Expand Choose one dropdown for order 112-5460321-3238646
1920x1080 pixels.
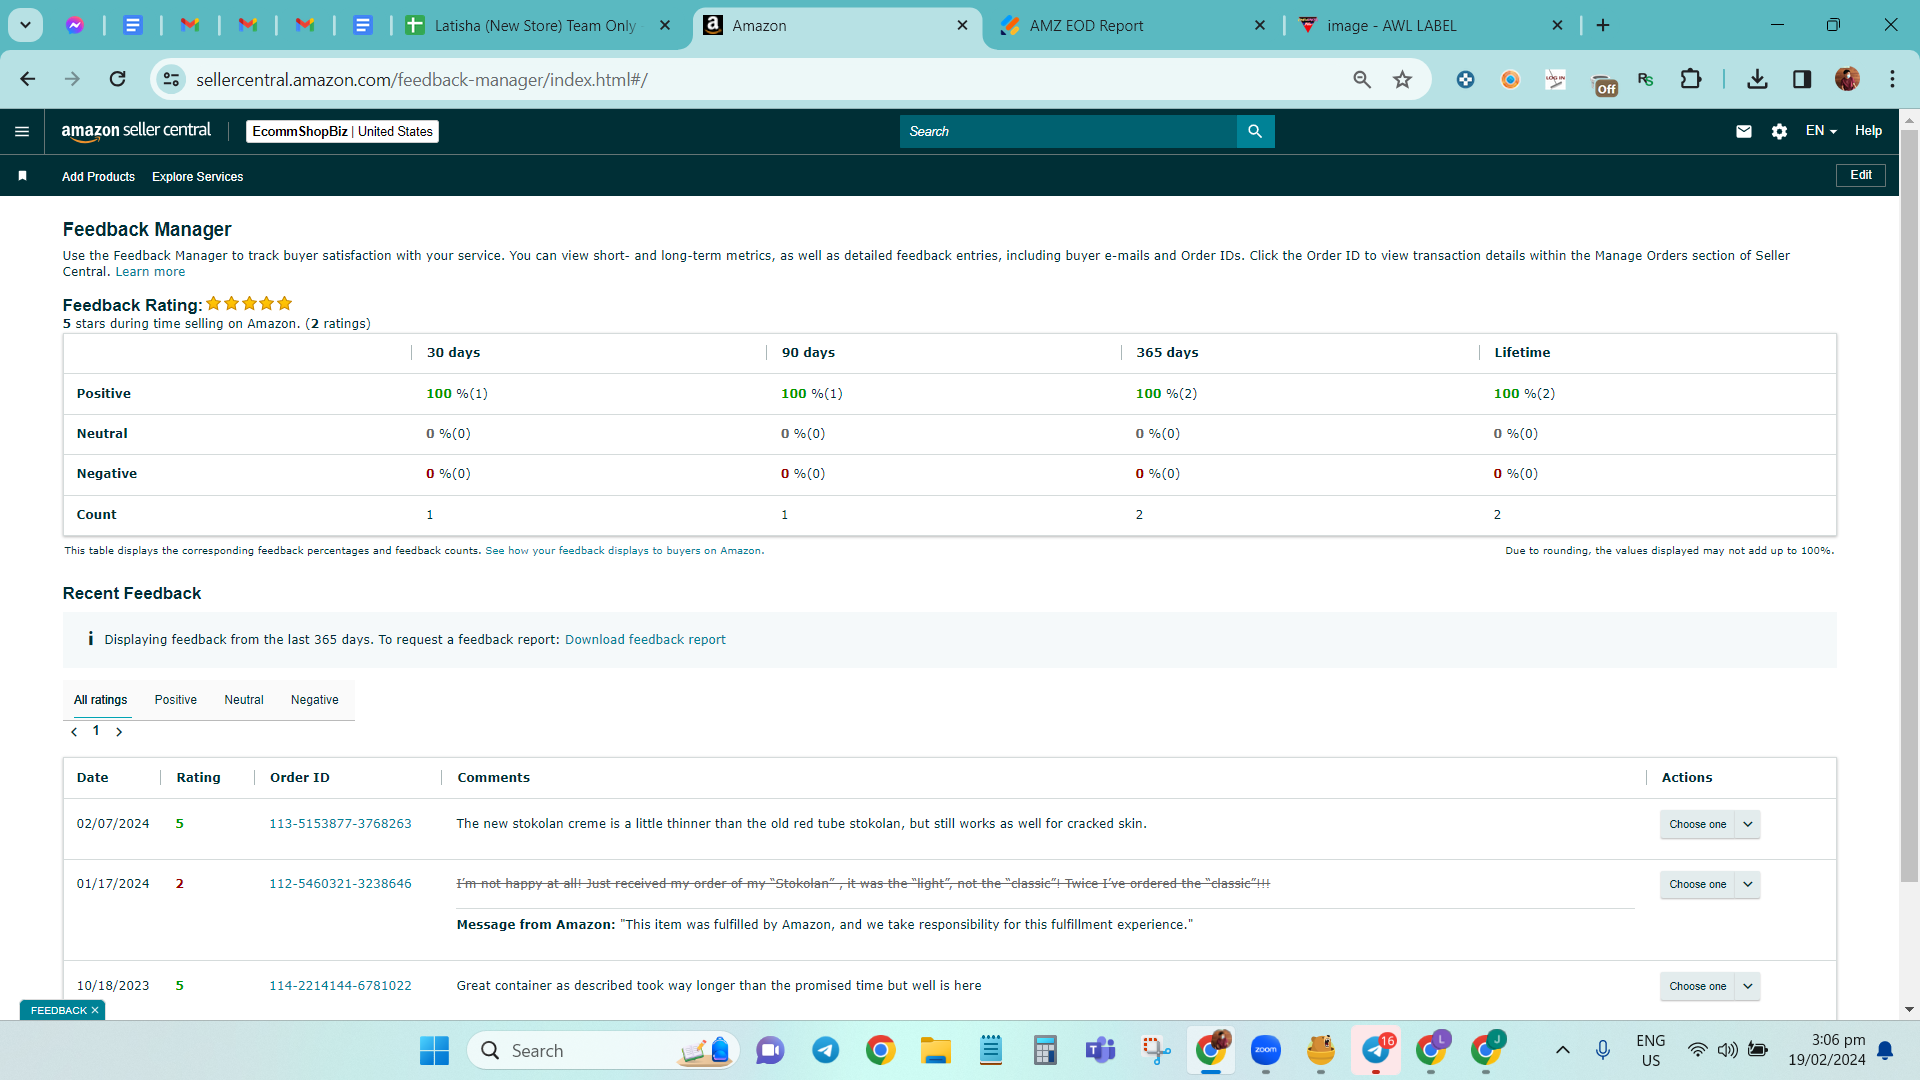[x=1747, y=885]
